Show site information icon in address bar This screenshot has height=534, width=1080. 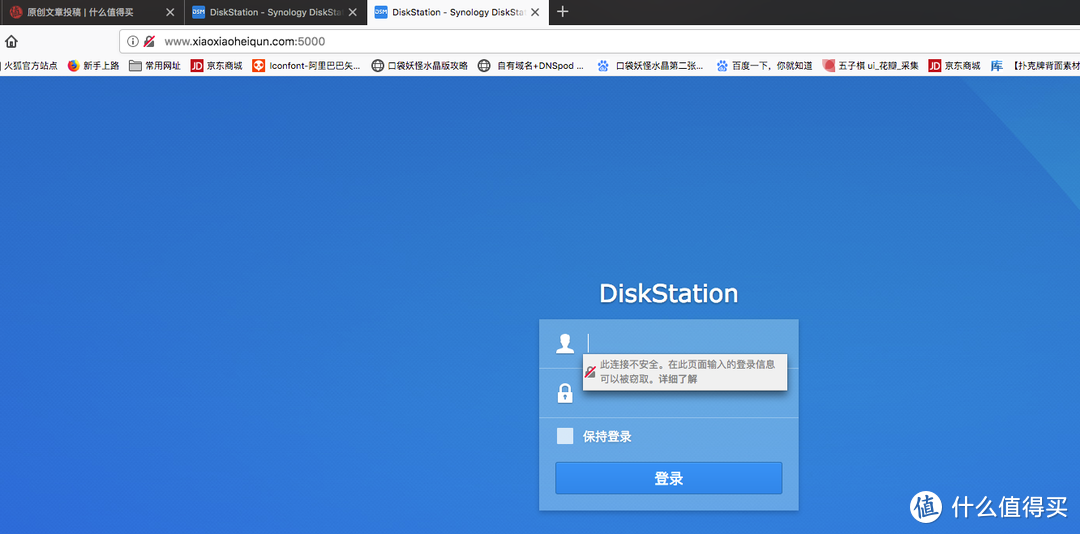tap(133, 41)
